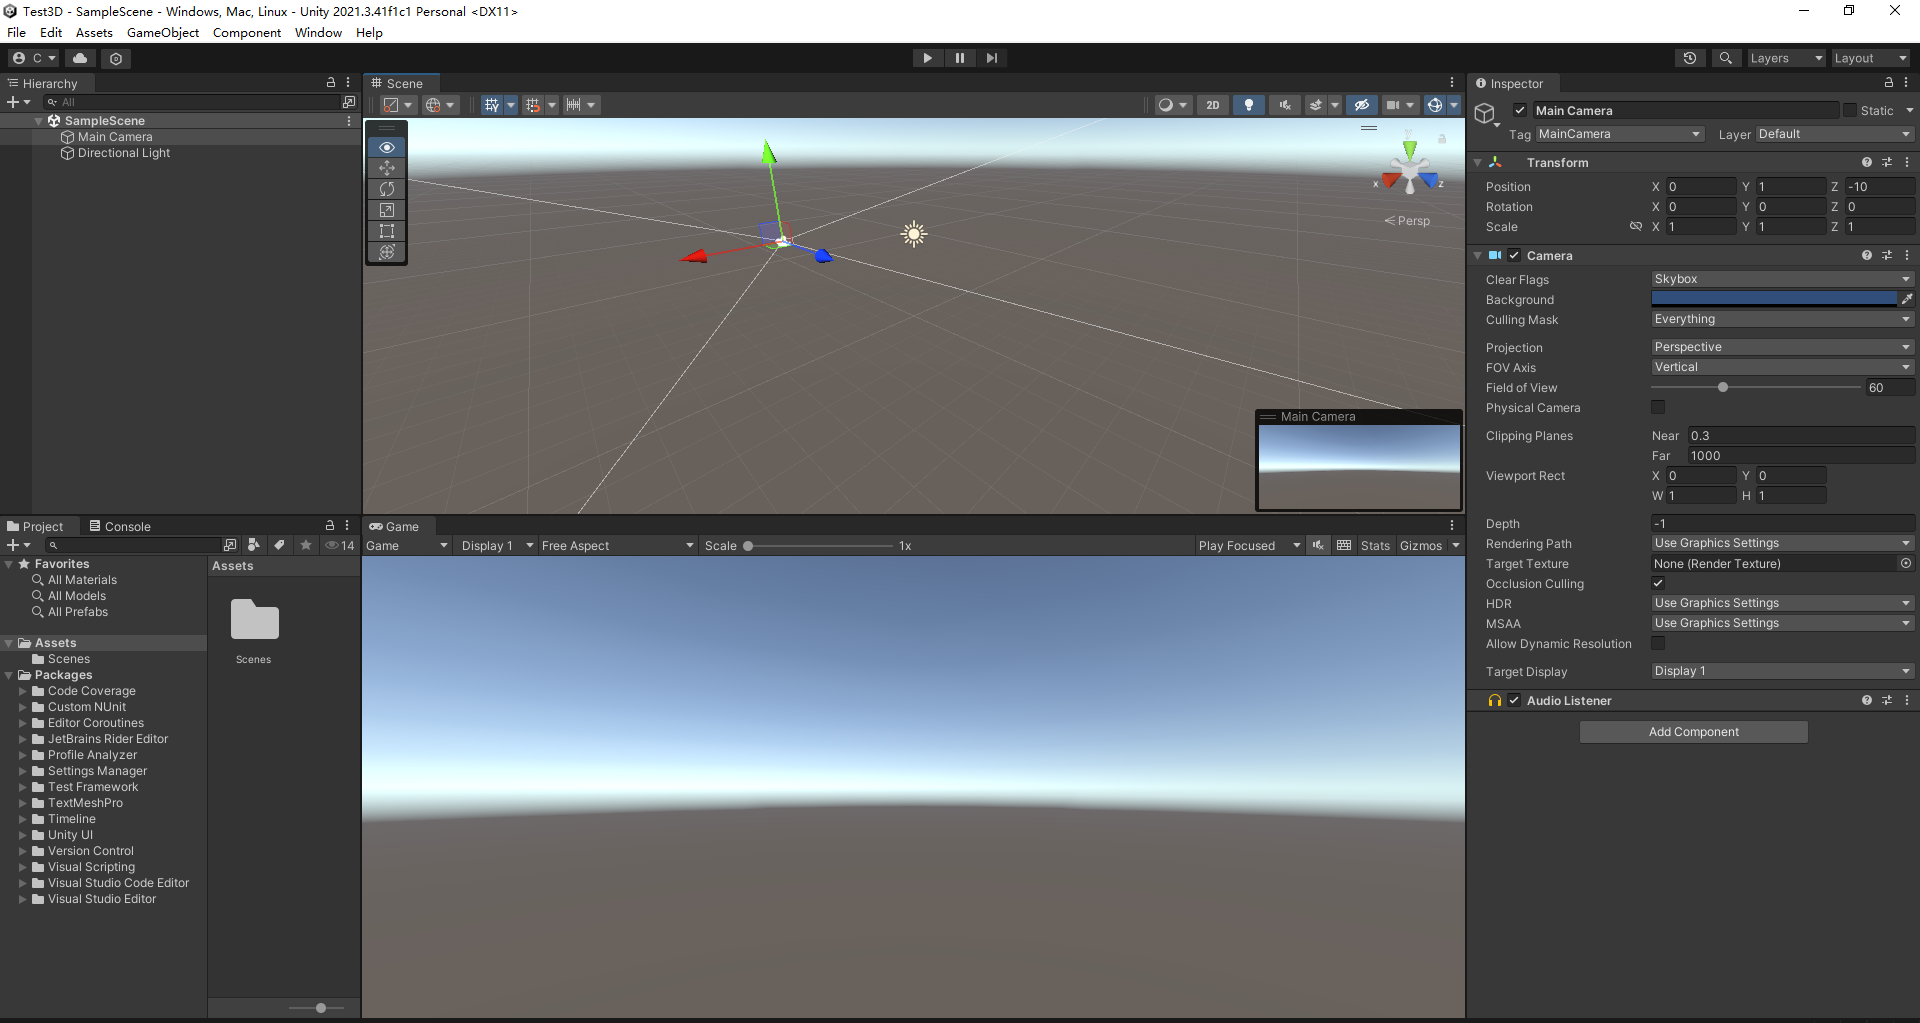The width and height of the screenshot is (1920, 1023).
Task: Select the Move tool in Scene overlay
Action: (x=387, y=168)
